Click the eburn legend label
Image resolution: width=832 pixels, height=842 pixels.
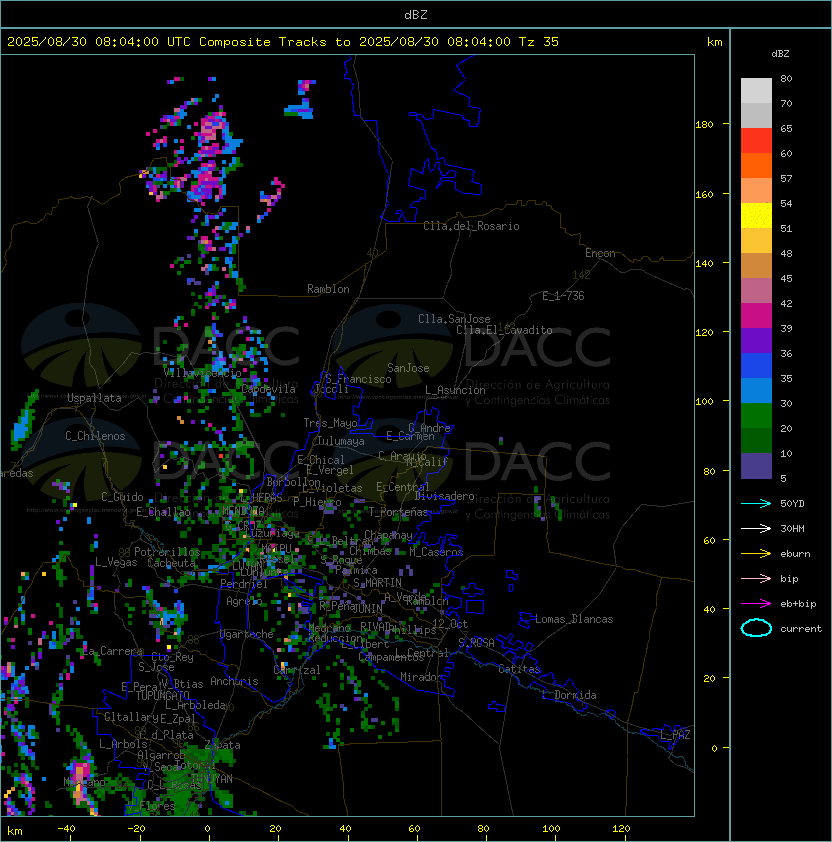pyautogui.click(x=795, y=554)
